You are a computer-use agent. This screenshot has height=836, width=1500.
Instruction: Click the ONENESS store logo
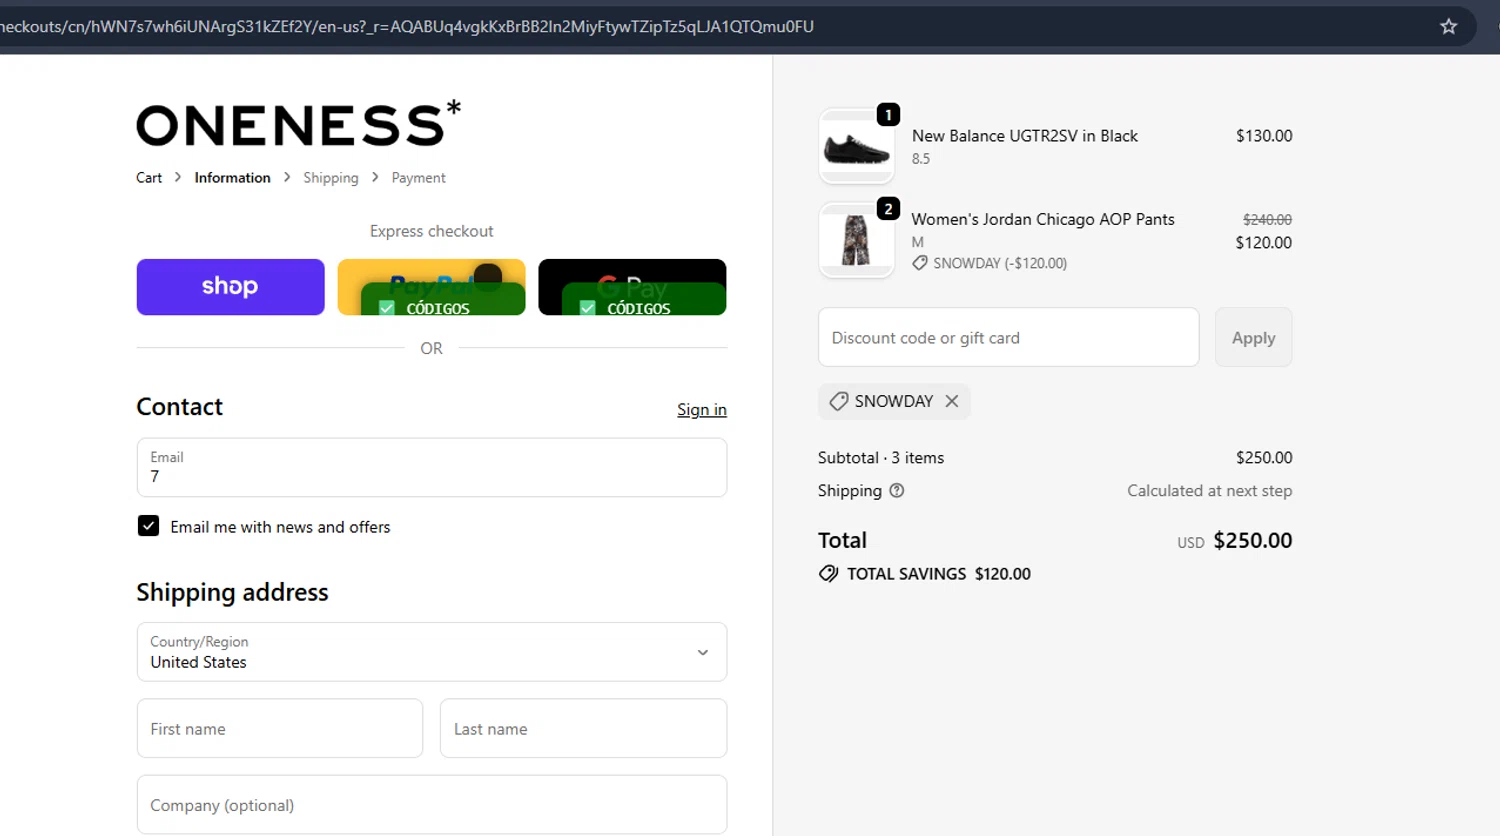298,123
